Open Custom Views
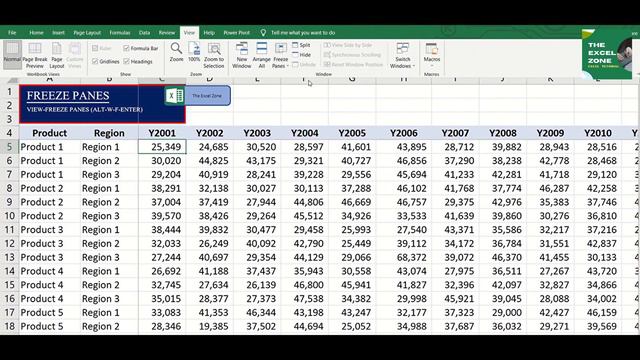The width and height of the screenshot is (640, 360). point(75,56)
